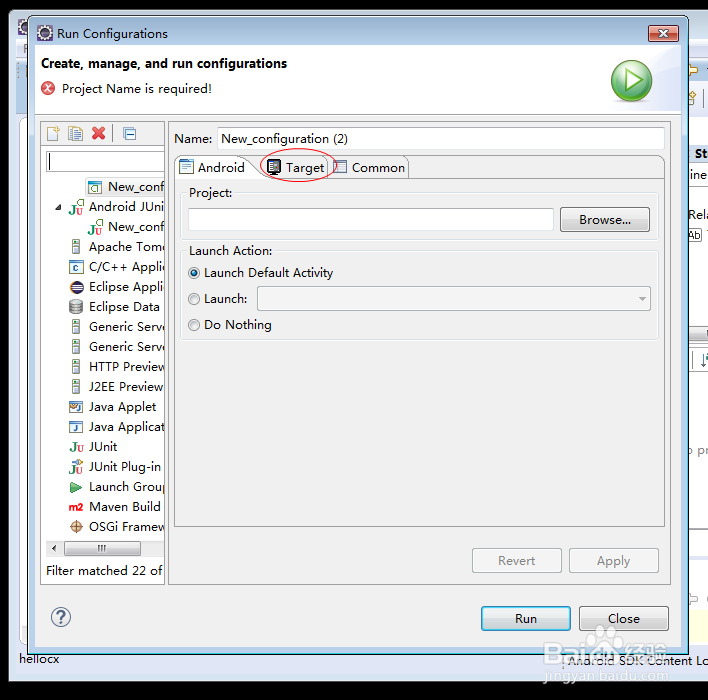Click the Apply button
Image resolution: width=708 pixels, height=700 pixels.
click(614, 560)
